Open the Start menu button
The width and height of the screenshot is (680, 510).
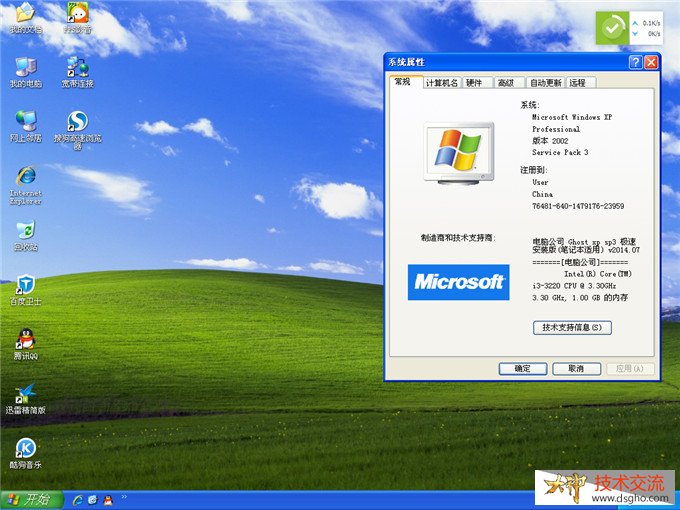[x=32, y=500]
